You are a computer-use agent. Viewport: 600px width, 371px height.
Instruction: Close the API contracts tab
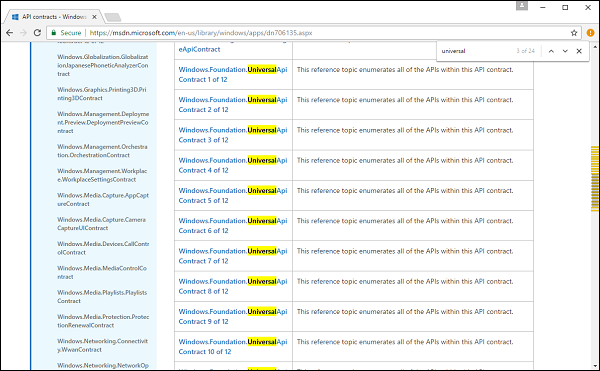tap(94, 17)
